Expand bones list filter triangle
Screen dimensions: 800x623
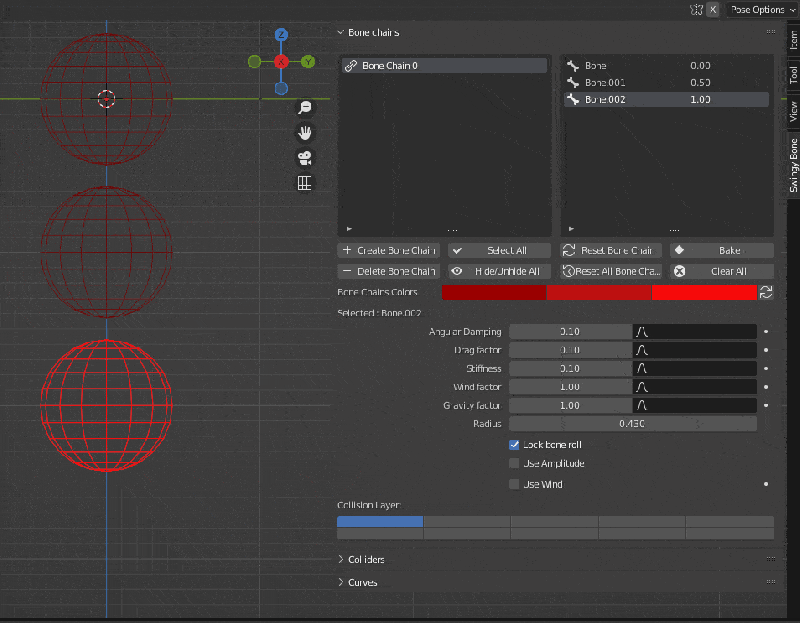[x=571, y=229]
